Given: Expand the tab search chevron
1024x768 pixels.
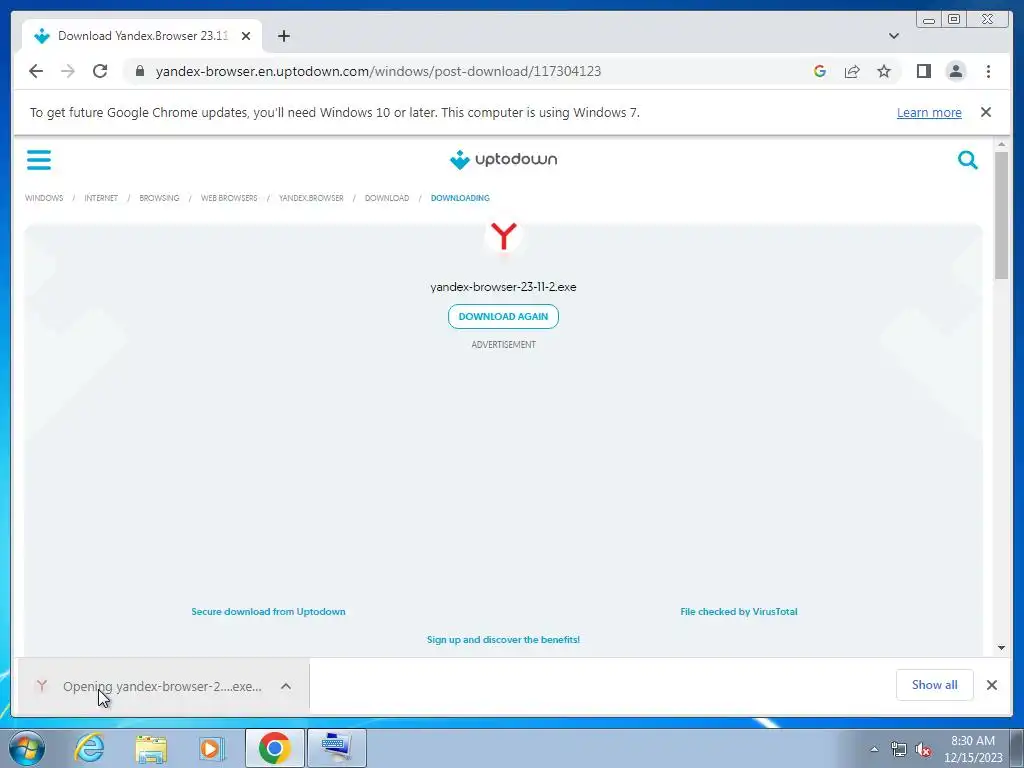Looking at the screenshot, I should [893, 36].
